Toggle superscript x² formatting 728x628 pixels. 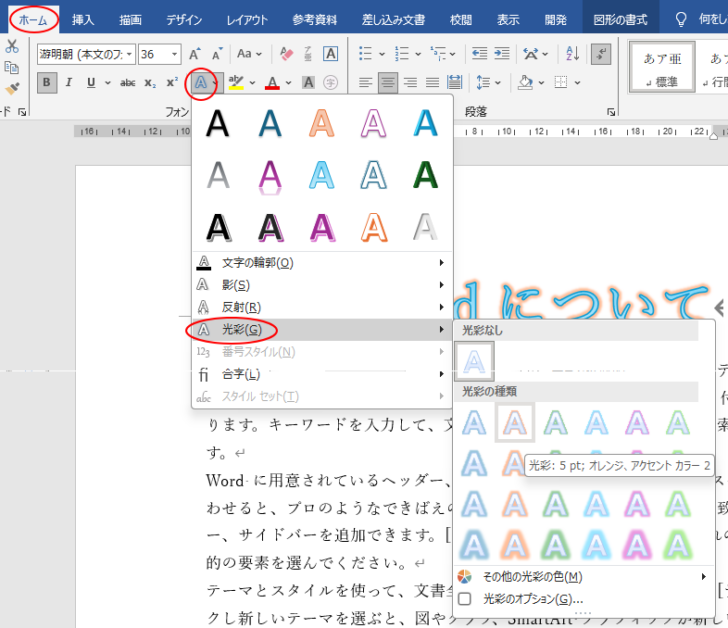172,83
